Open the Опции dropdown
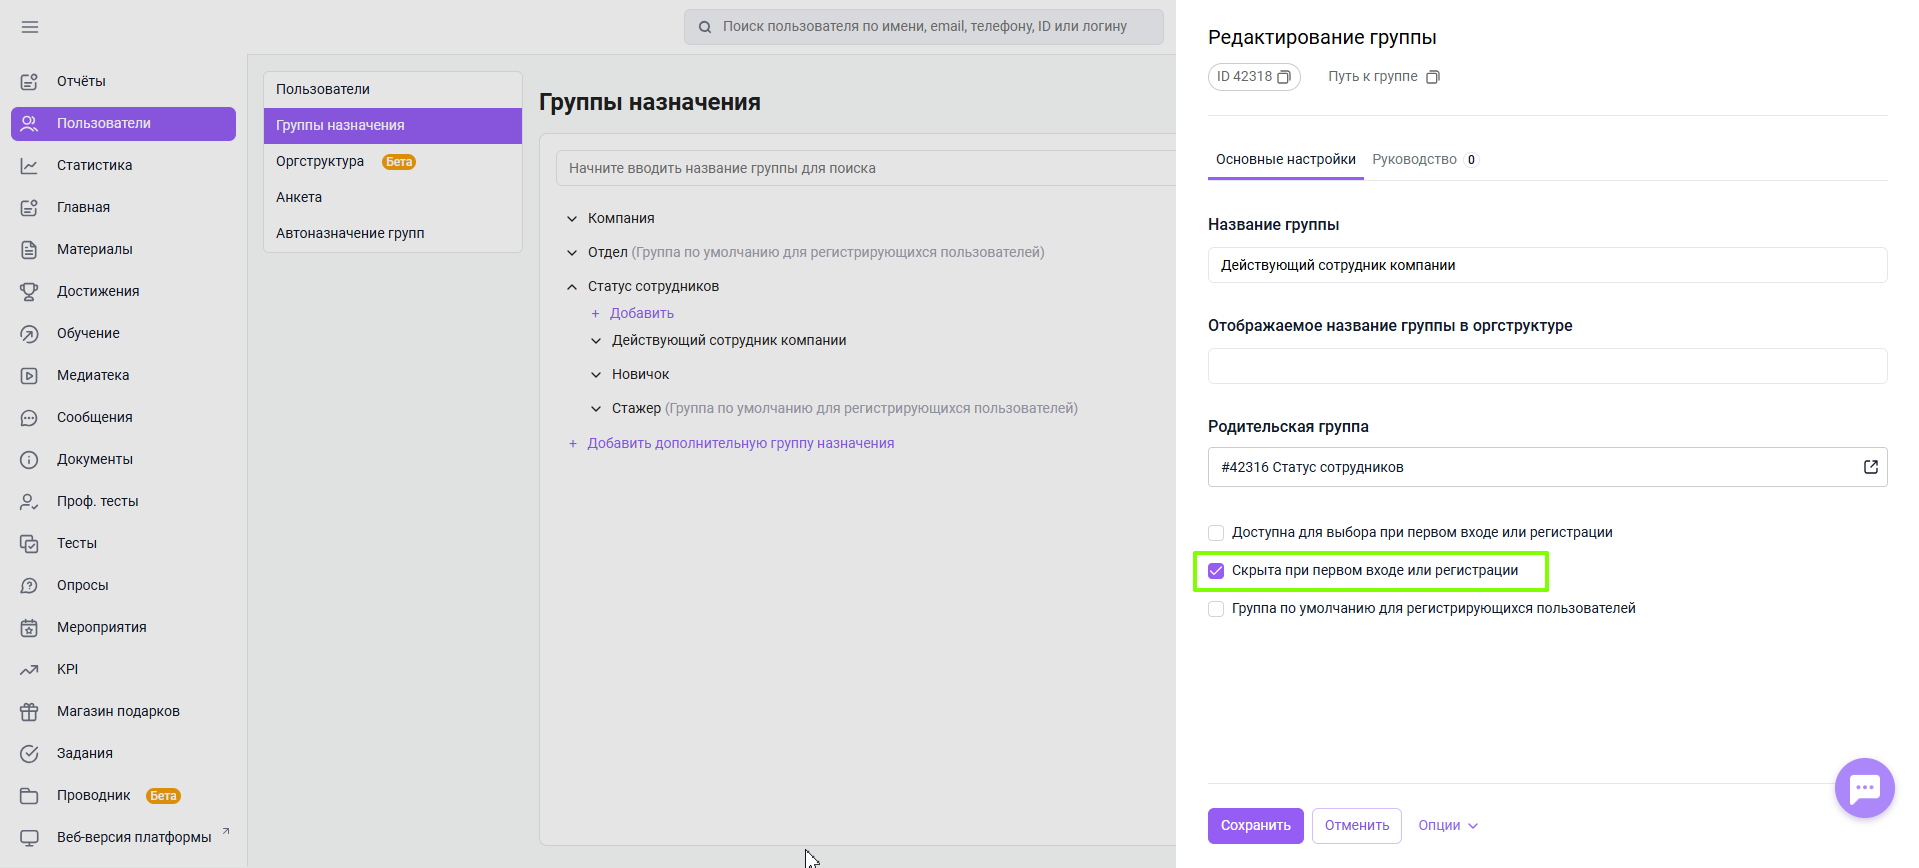Image resolution: width=1919 pixels, height=868 pixels. click(x=1448, y=825)
